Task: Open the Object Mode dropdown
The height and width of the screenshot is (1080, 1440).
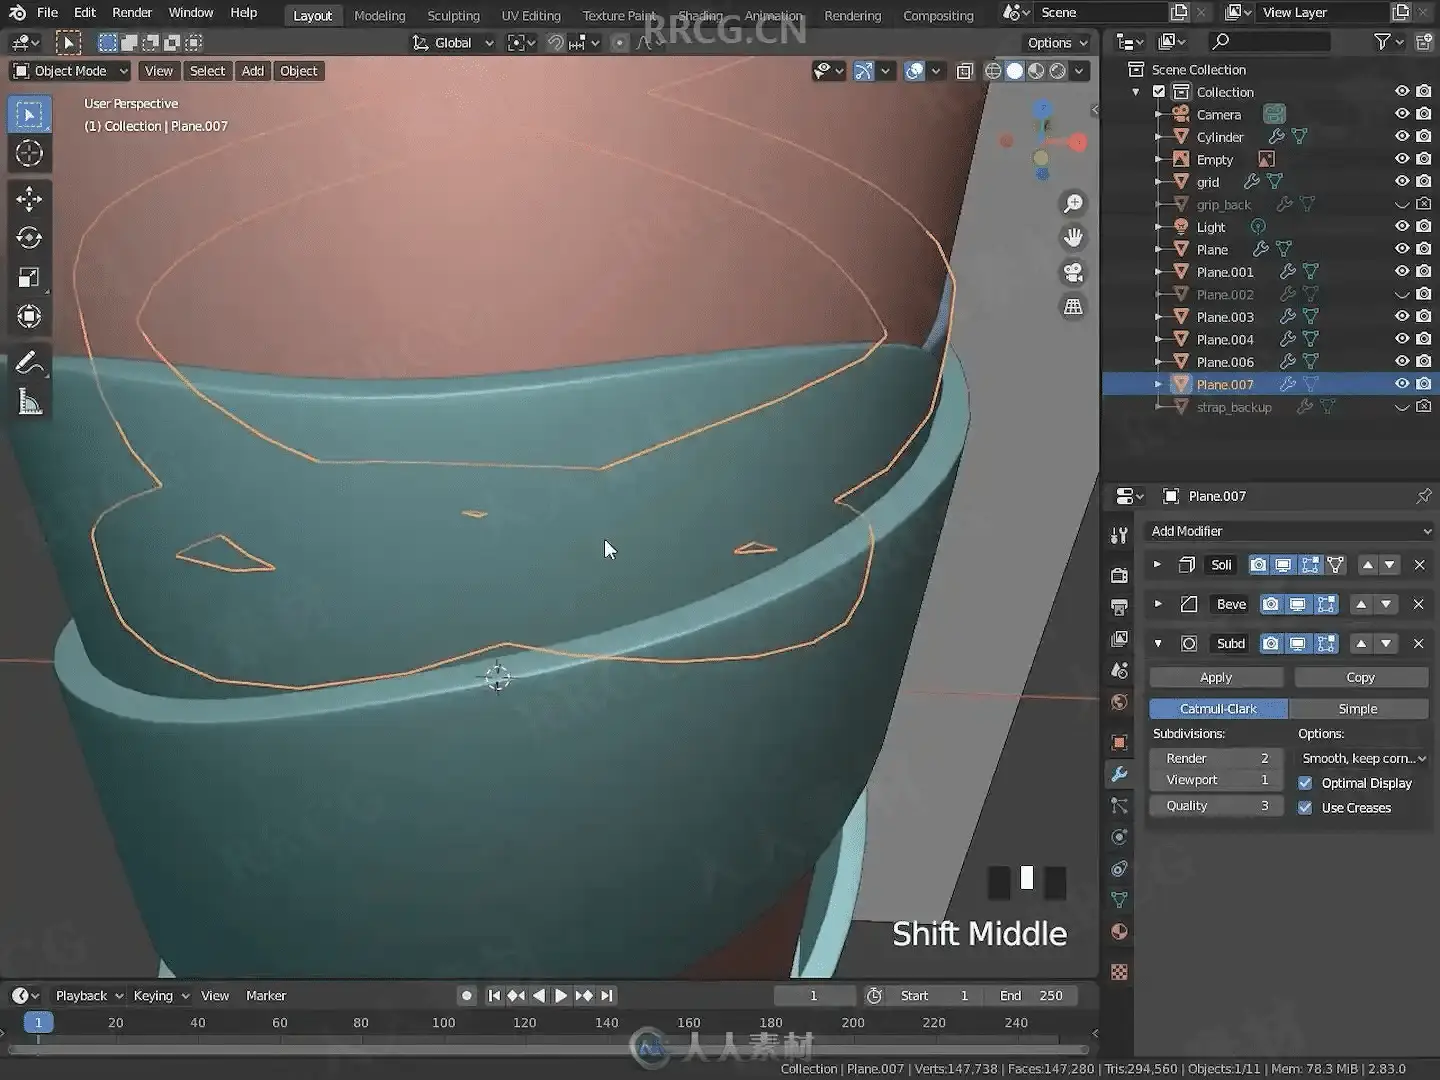Action: click(70, 71)
